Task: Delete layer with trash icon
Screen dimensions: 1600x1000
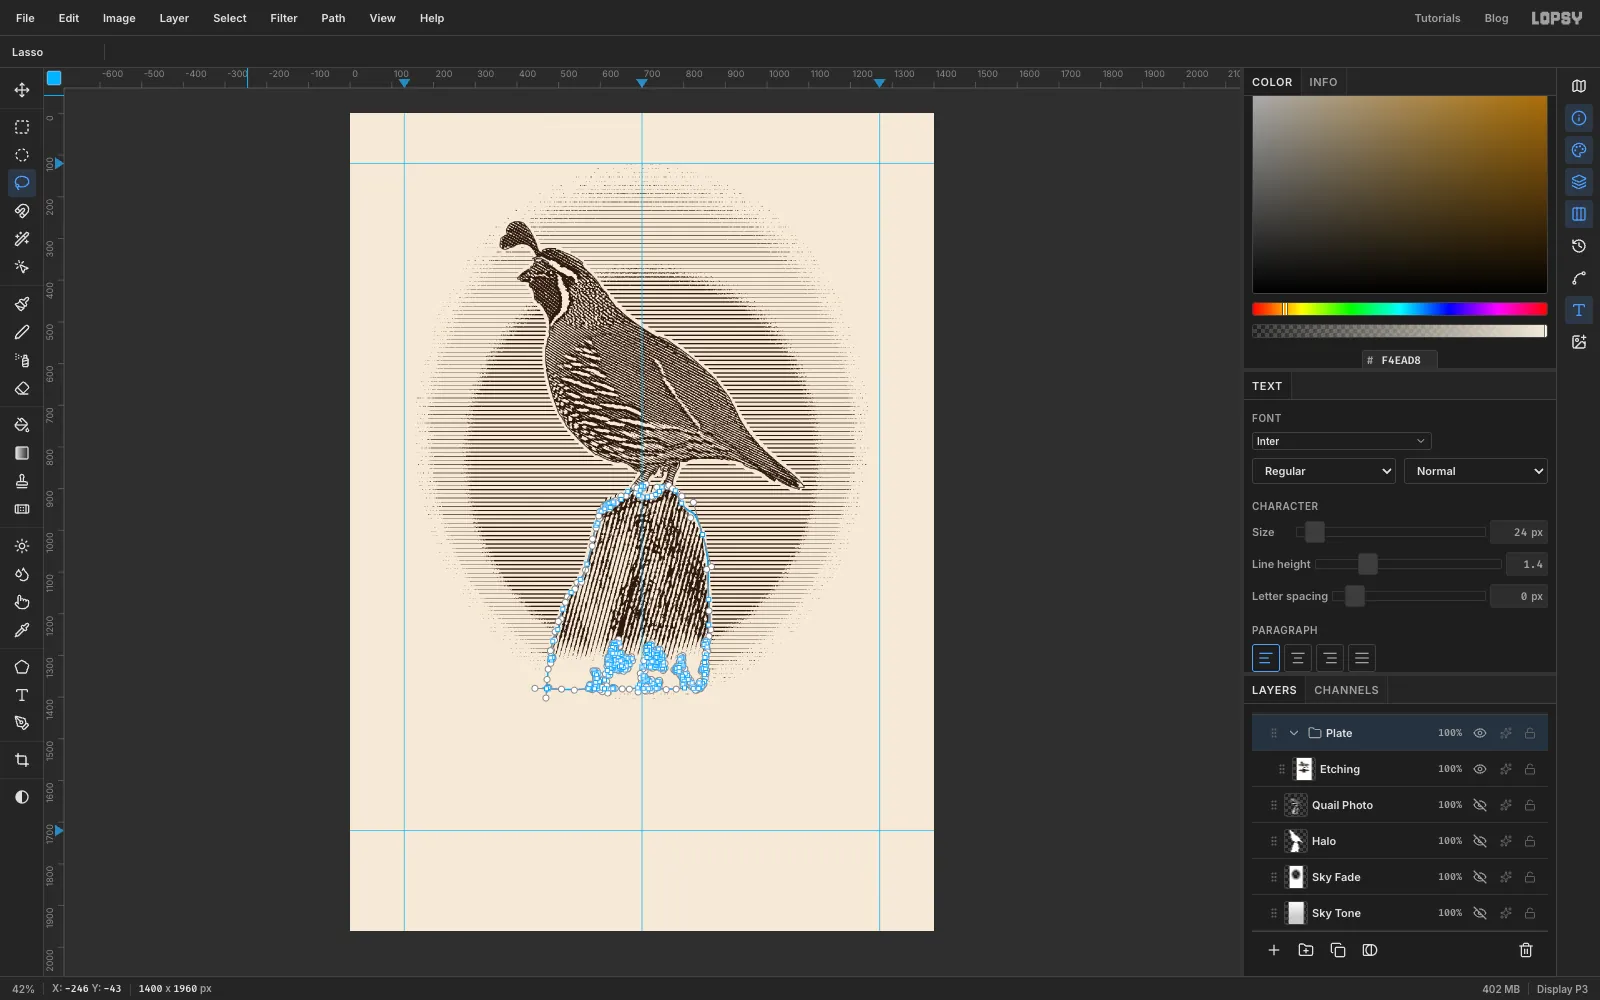Action: [1526, 950]
